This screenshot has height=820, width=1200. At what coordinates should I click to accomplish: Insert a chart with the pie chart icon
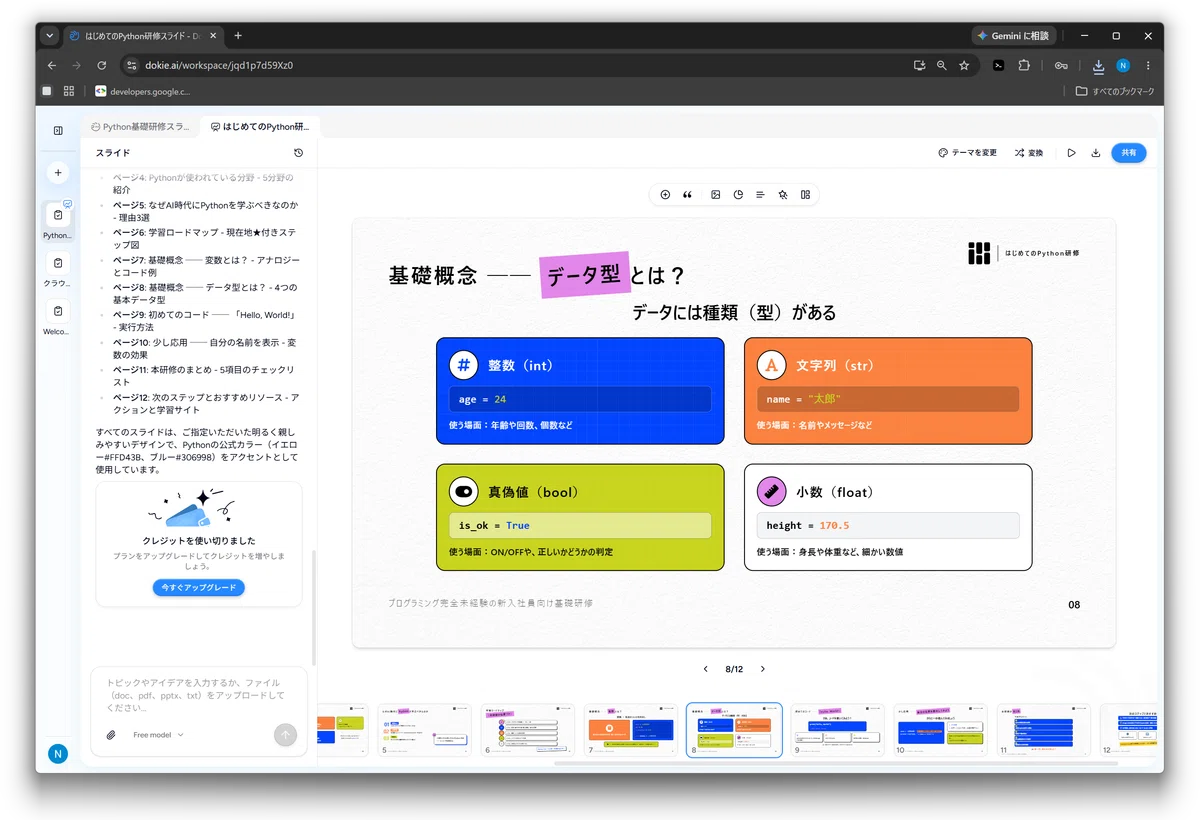click(738, 195)
